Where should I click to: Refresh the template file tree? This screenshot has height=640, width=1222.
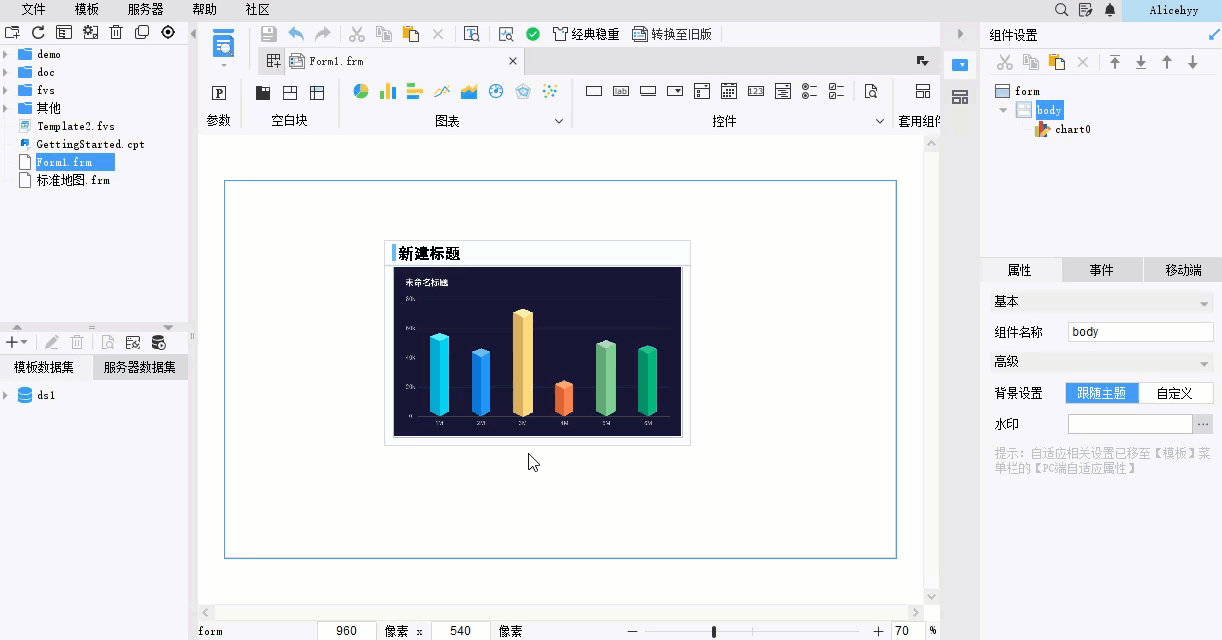(x=38, y=32)
